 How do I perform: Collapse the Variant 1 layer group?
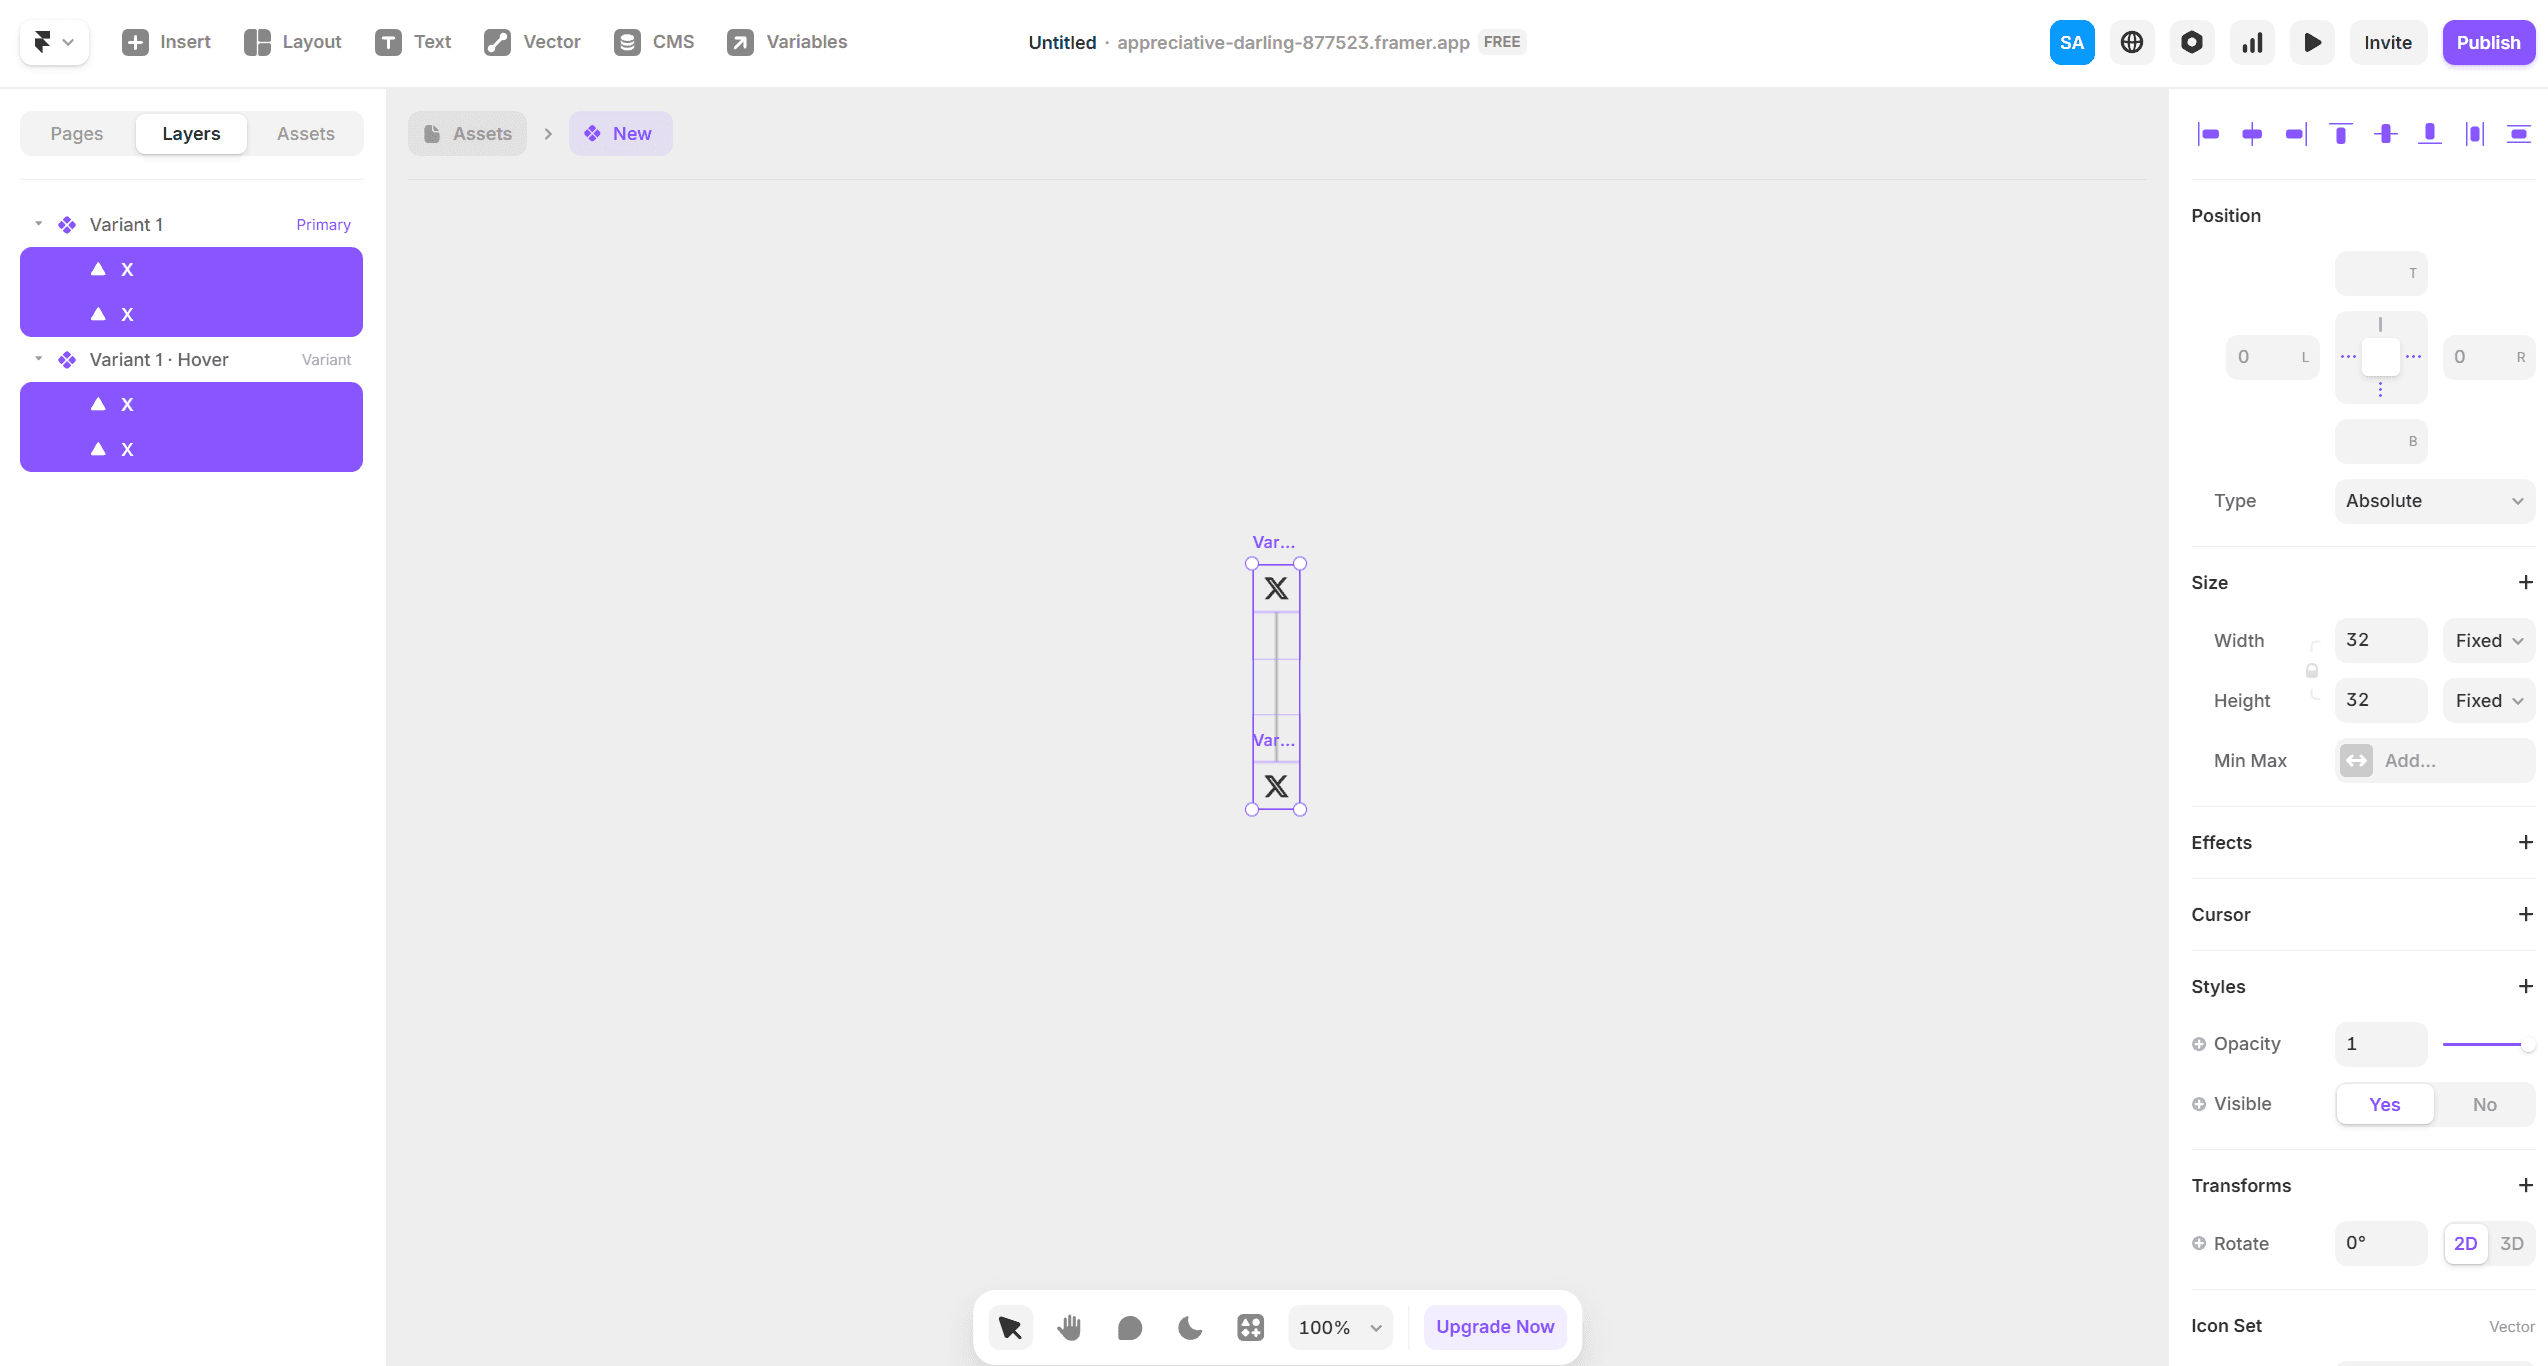39,224
